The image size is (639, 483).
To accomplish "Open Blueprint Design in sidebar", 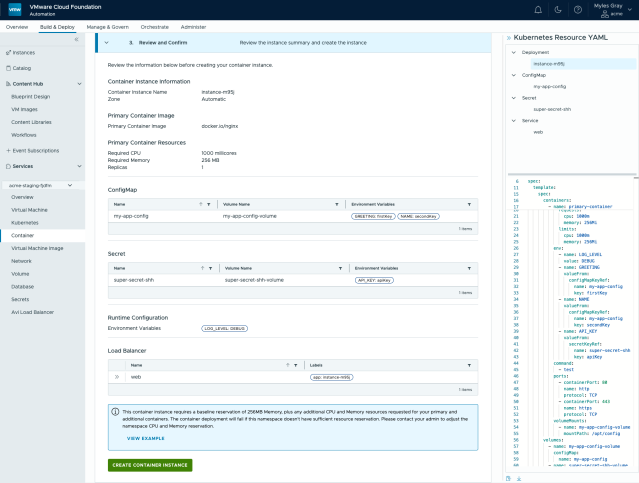I will click(x=31, y=97).
